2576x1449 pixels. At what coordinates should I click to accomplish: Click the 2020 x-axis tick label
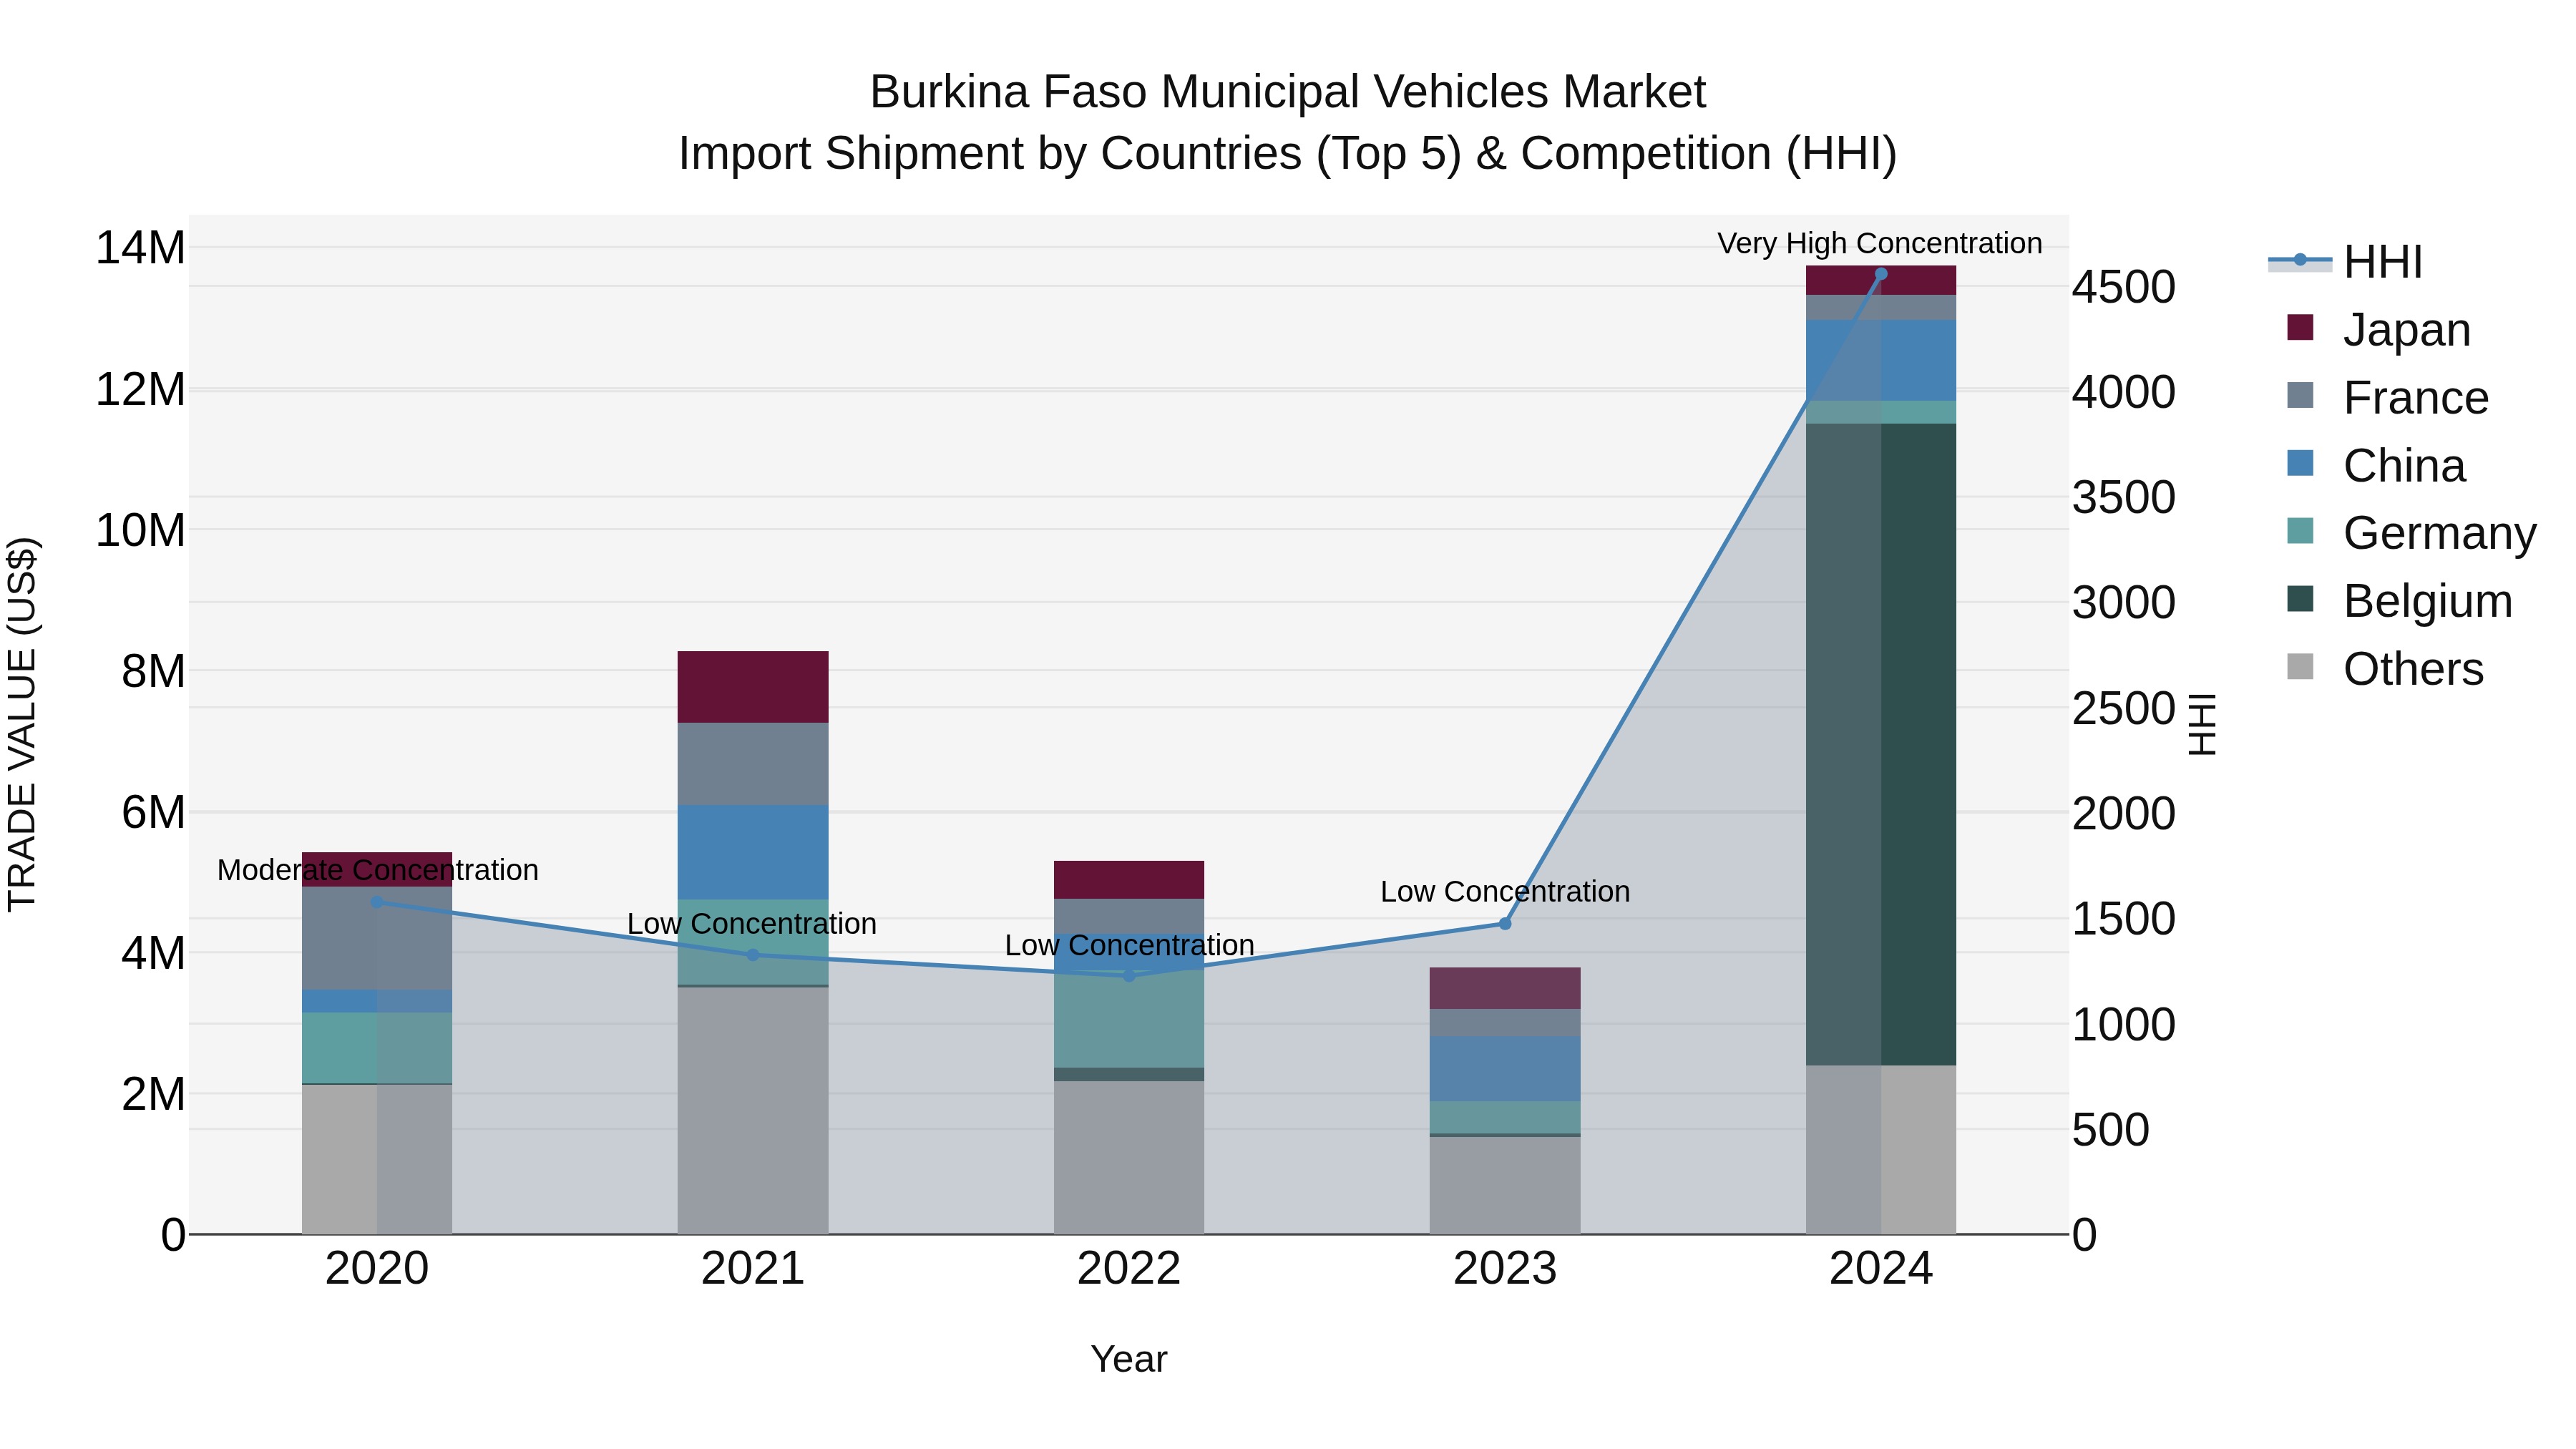coord(377,1269)
